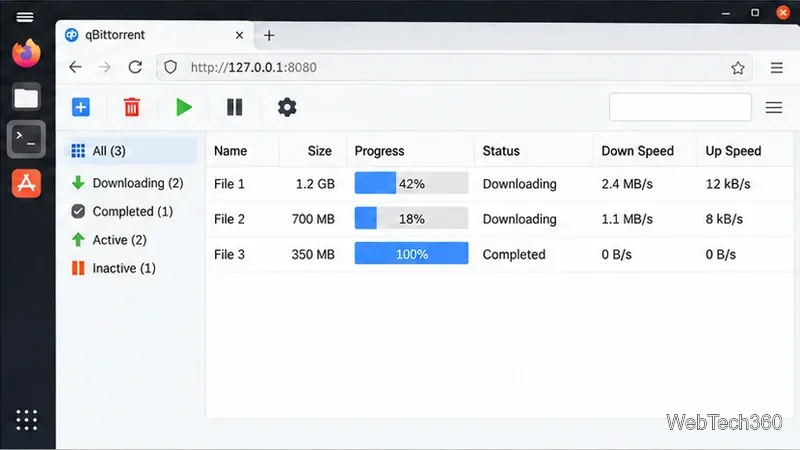This screenshot has width=800, height=450.
Task: Sort by the Name column header
Action: (231, 151)
